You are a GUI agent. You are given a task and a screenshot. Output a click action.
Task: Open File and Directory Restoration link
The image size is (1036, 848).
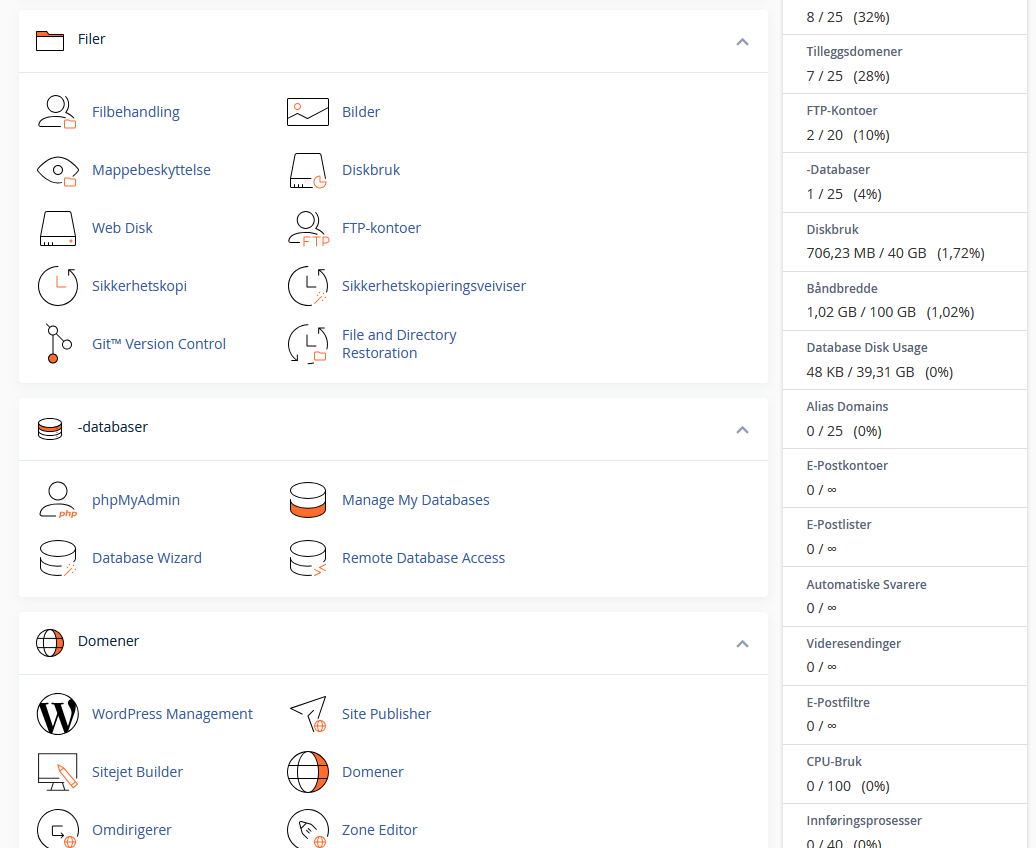[x=398, y=344]
